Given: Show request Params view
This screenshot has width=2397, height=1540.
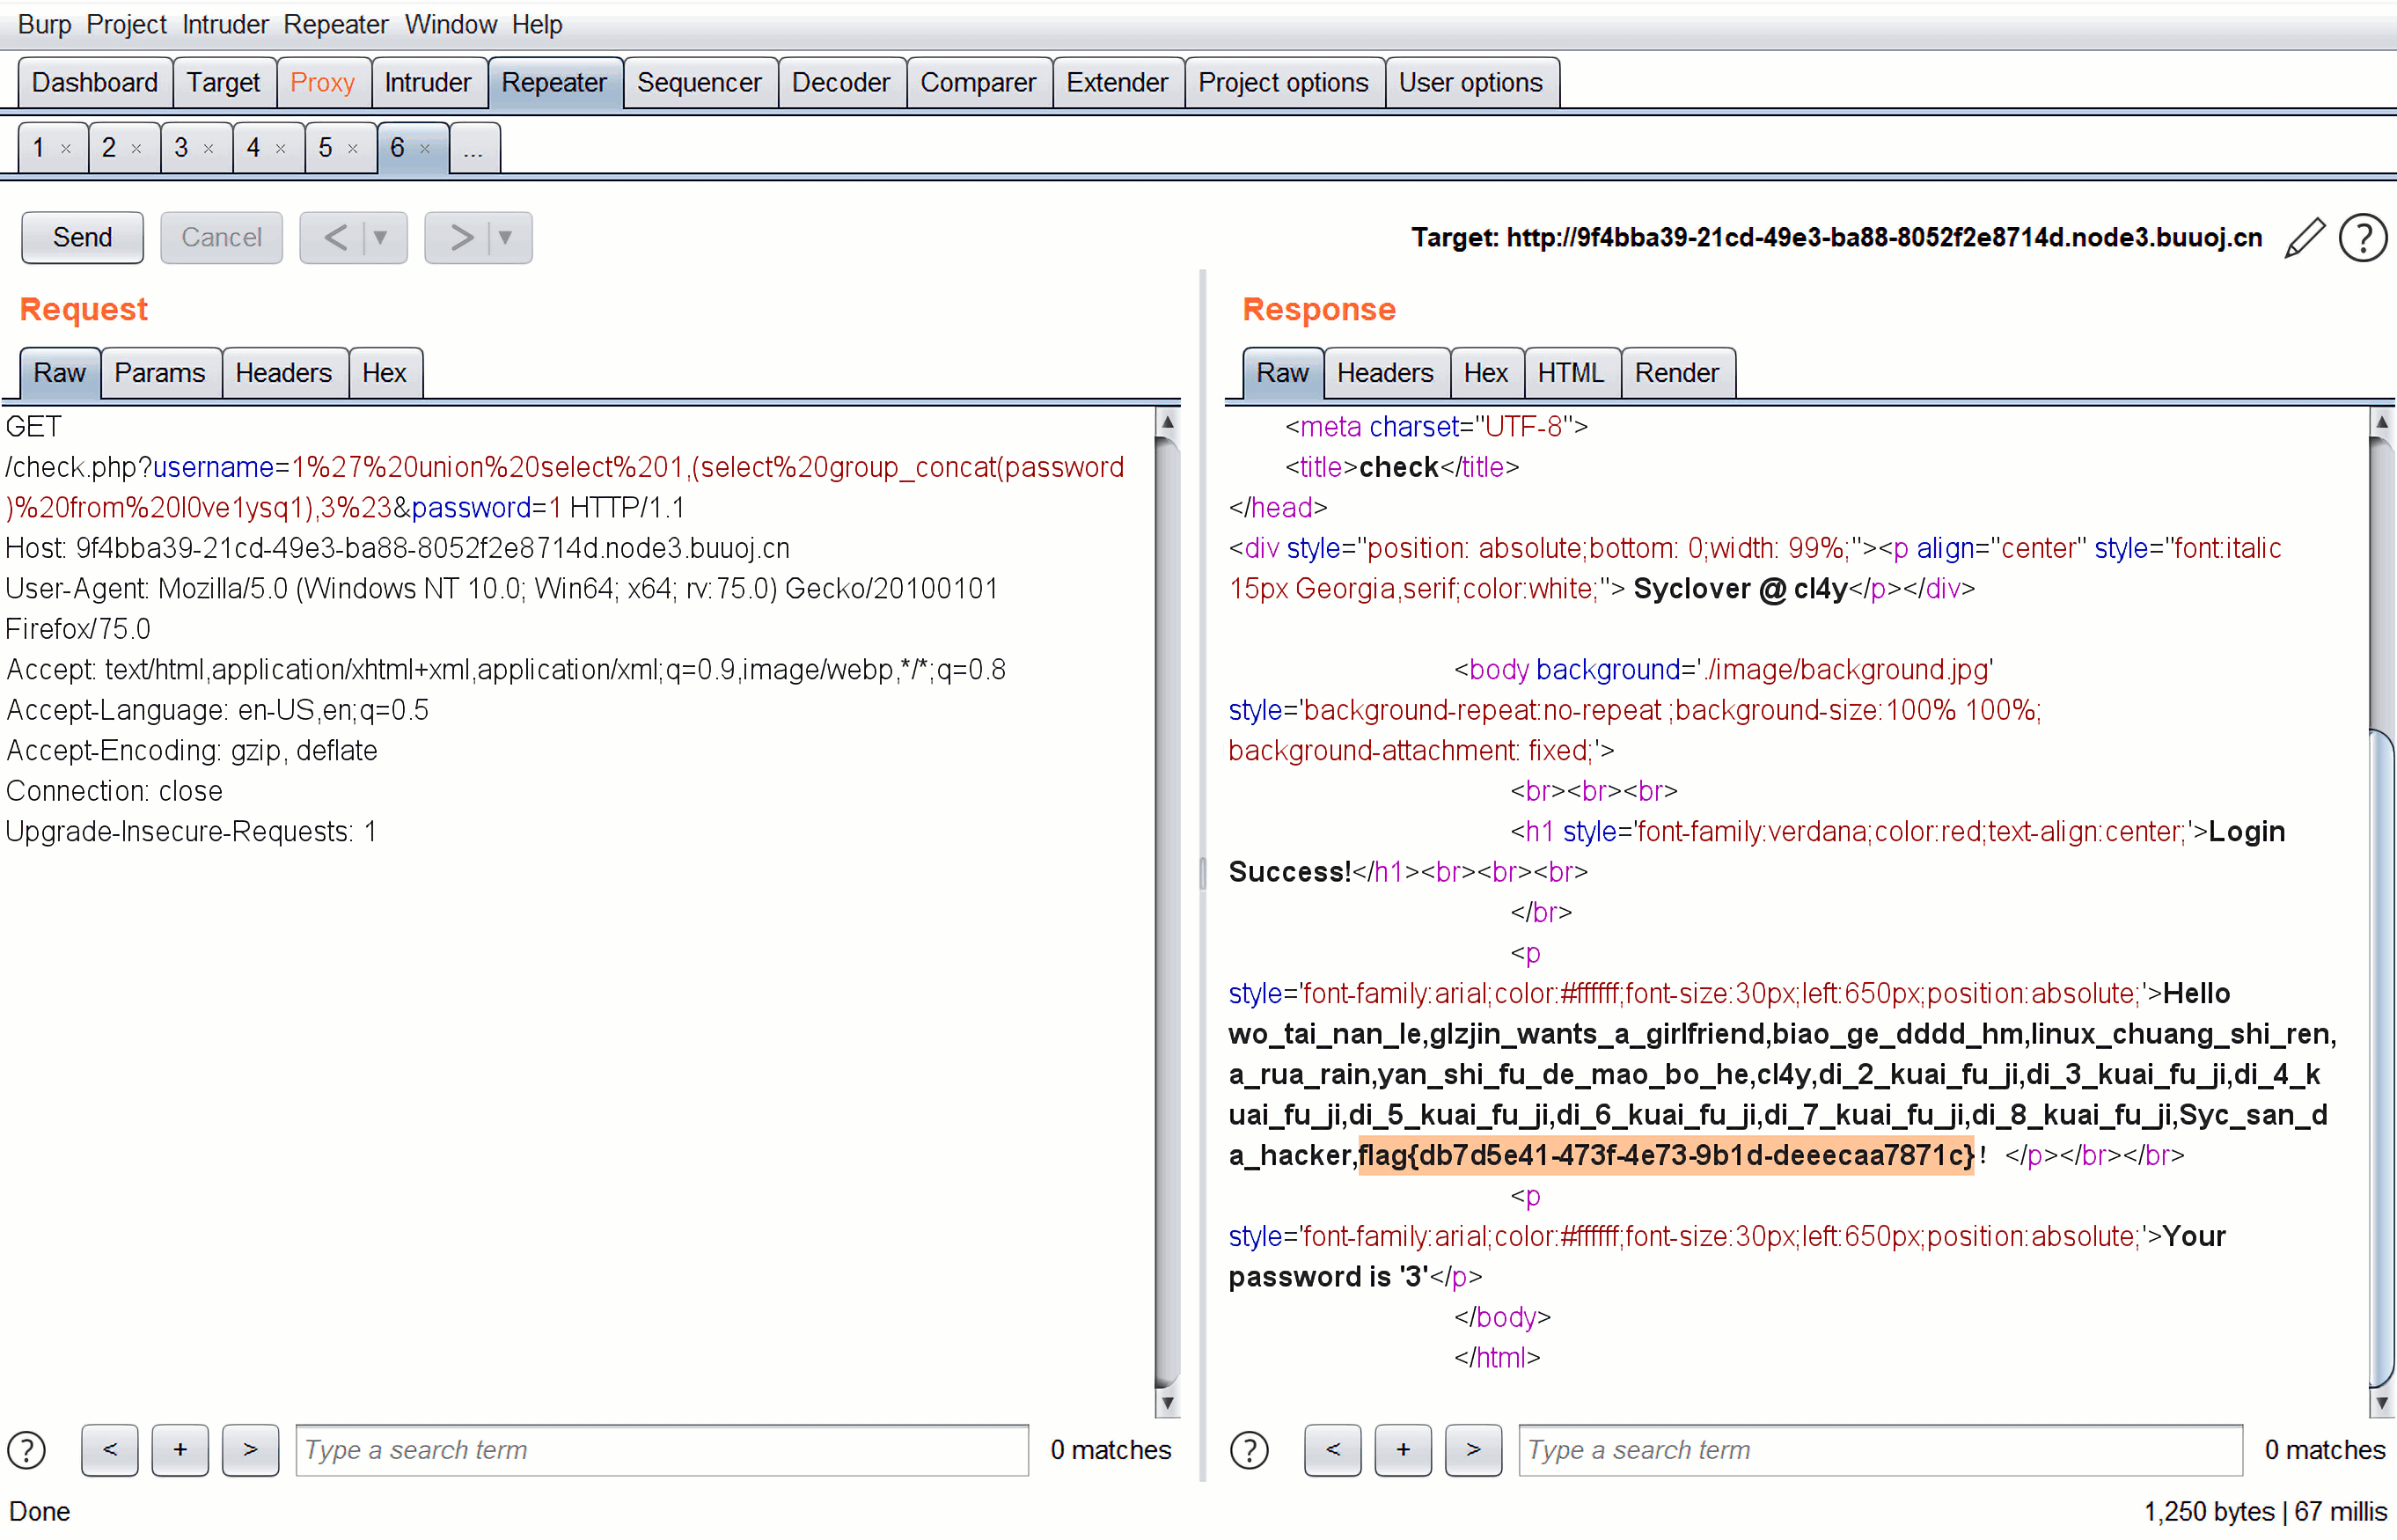Looking at the screenshot, I should click(160, 373).
